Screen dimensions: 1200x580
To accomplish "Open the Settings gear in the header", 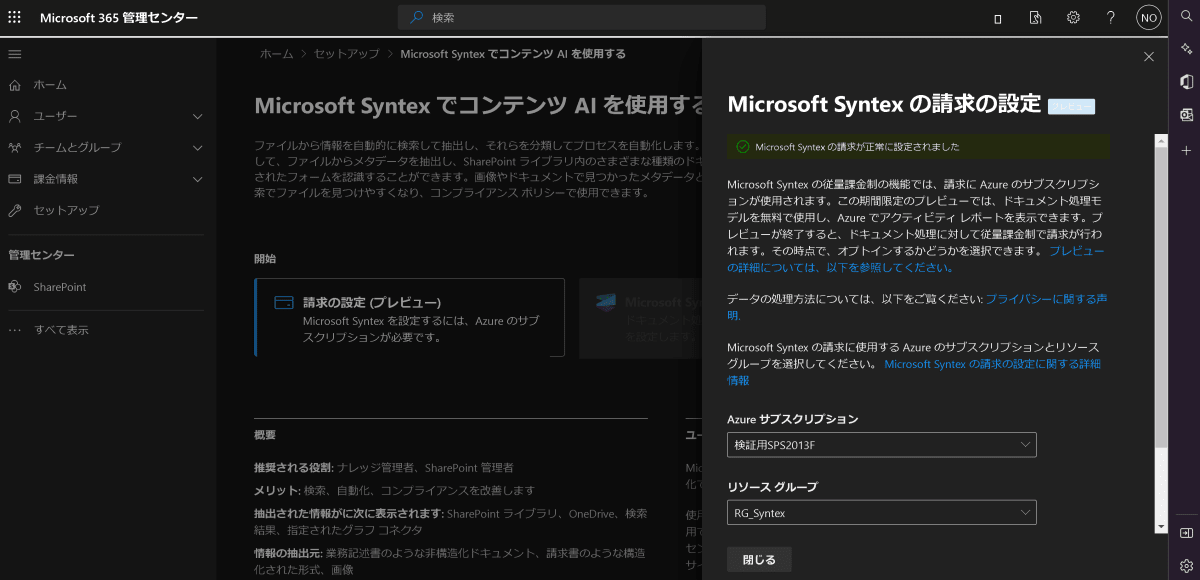I will [1073, 18].
